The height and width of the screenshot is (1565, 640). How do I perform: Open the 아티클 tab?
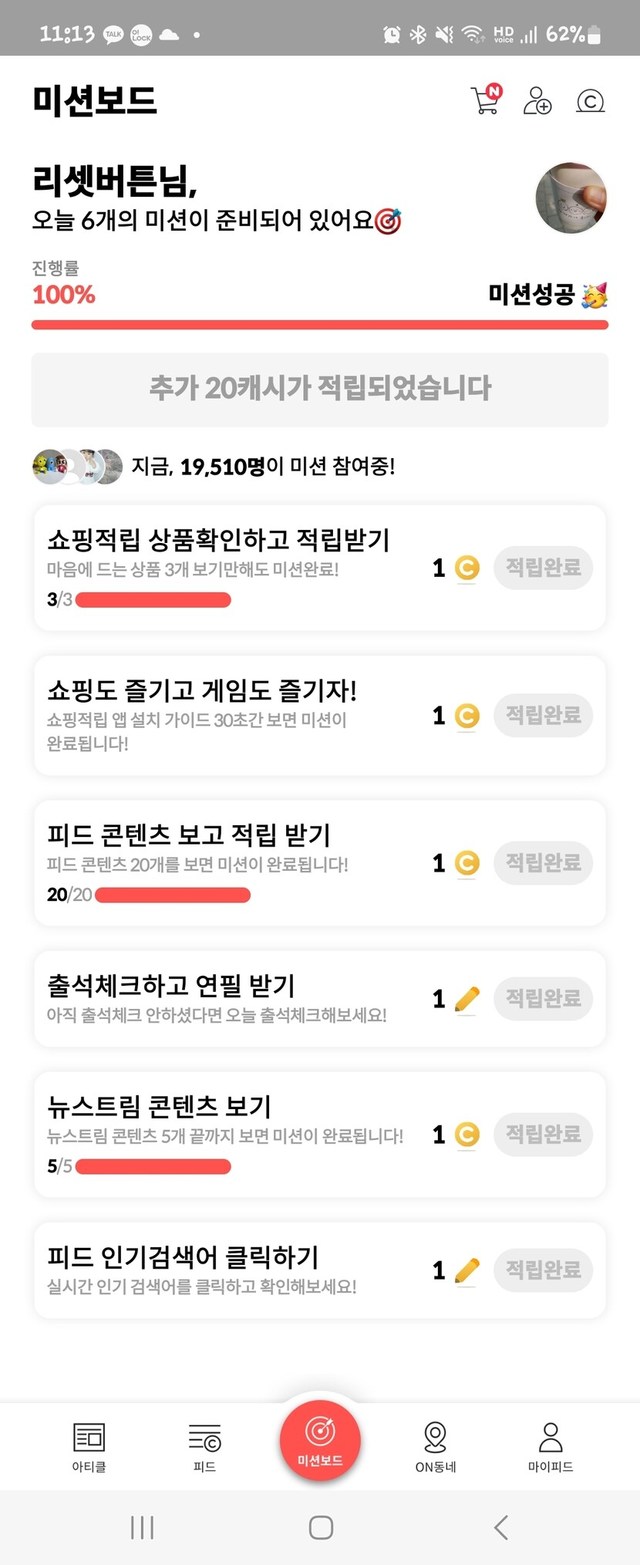pos(89,1447)
